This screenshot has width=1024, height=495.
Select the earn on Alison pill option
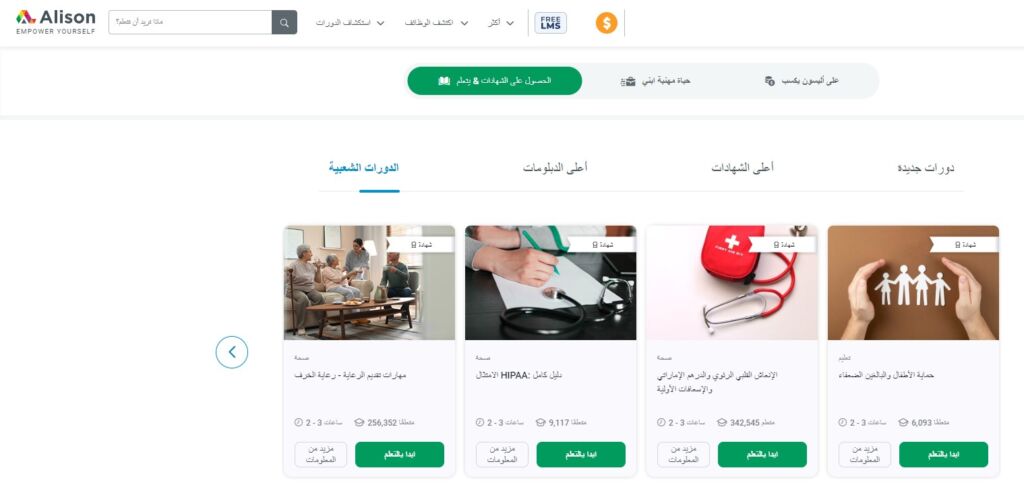801,81
